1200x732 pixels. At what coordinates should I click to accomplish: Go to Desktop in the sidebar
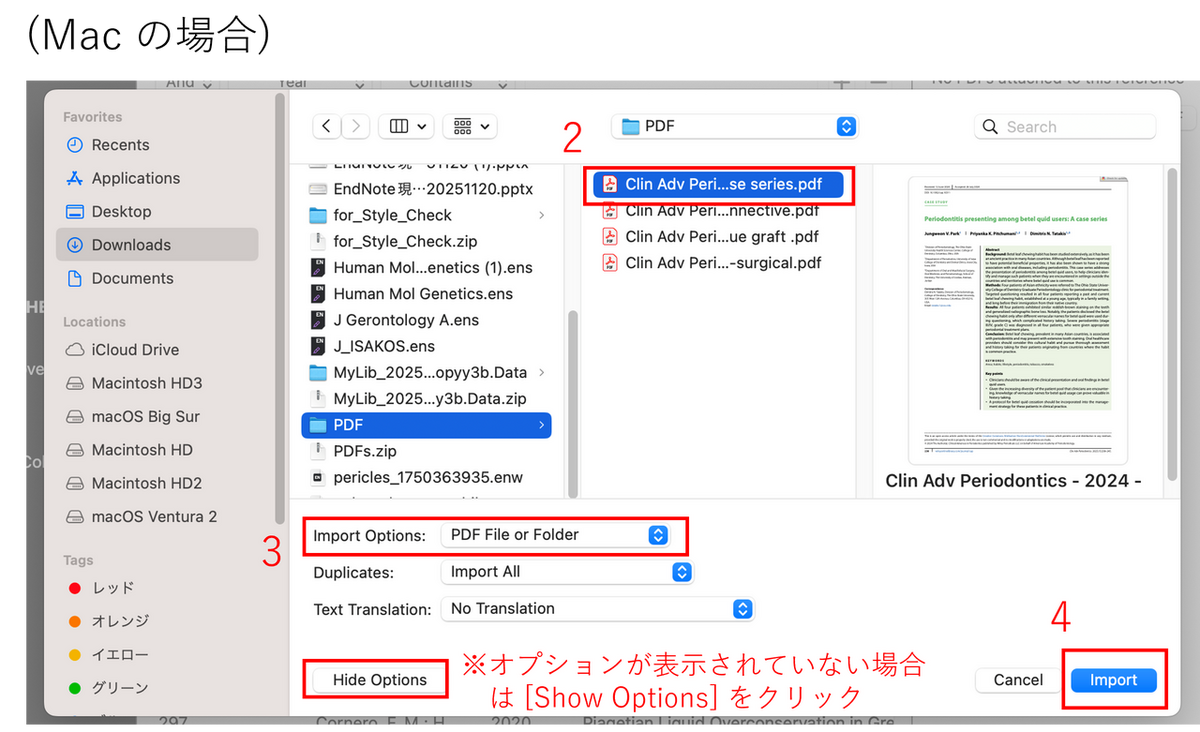[x=121, y=212]
